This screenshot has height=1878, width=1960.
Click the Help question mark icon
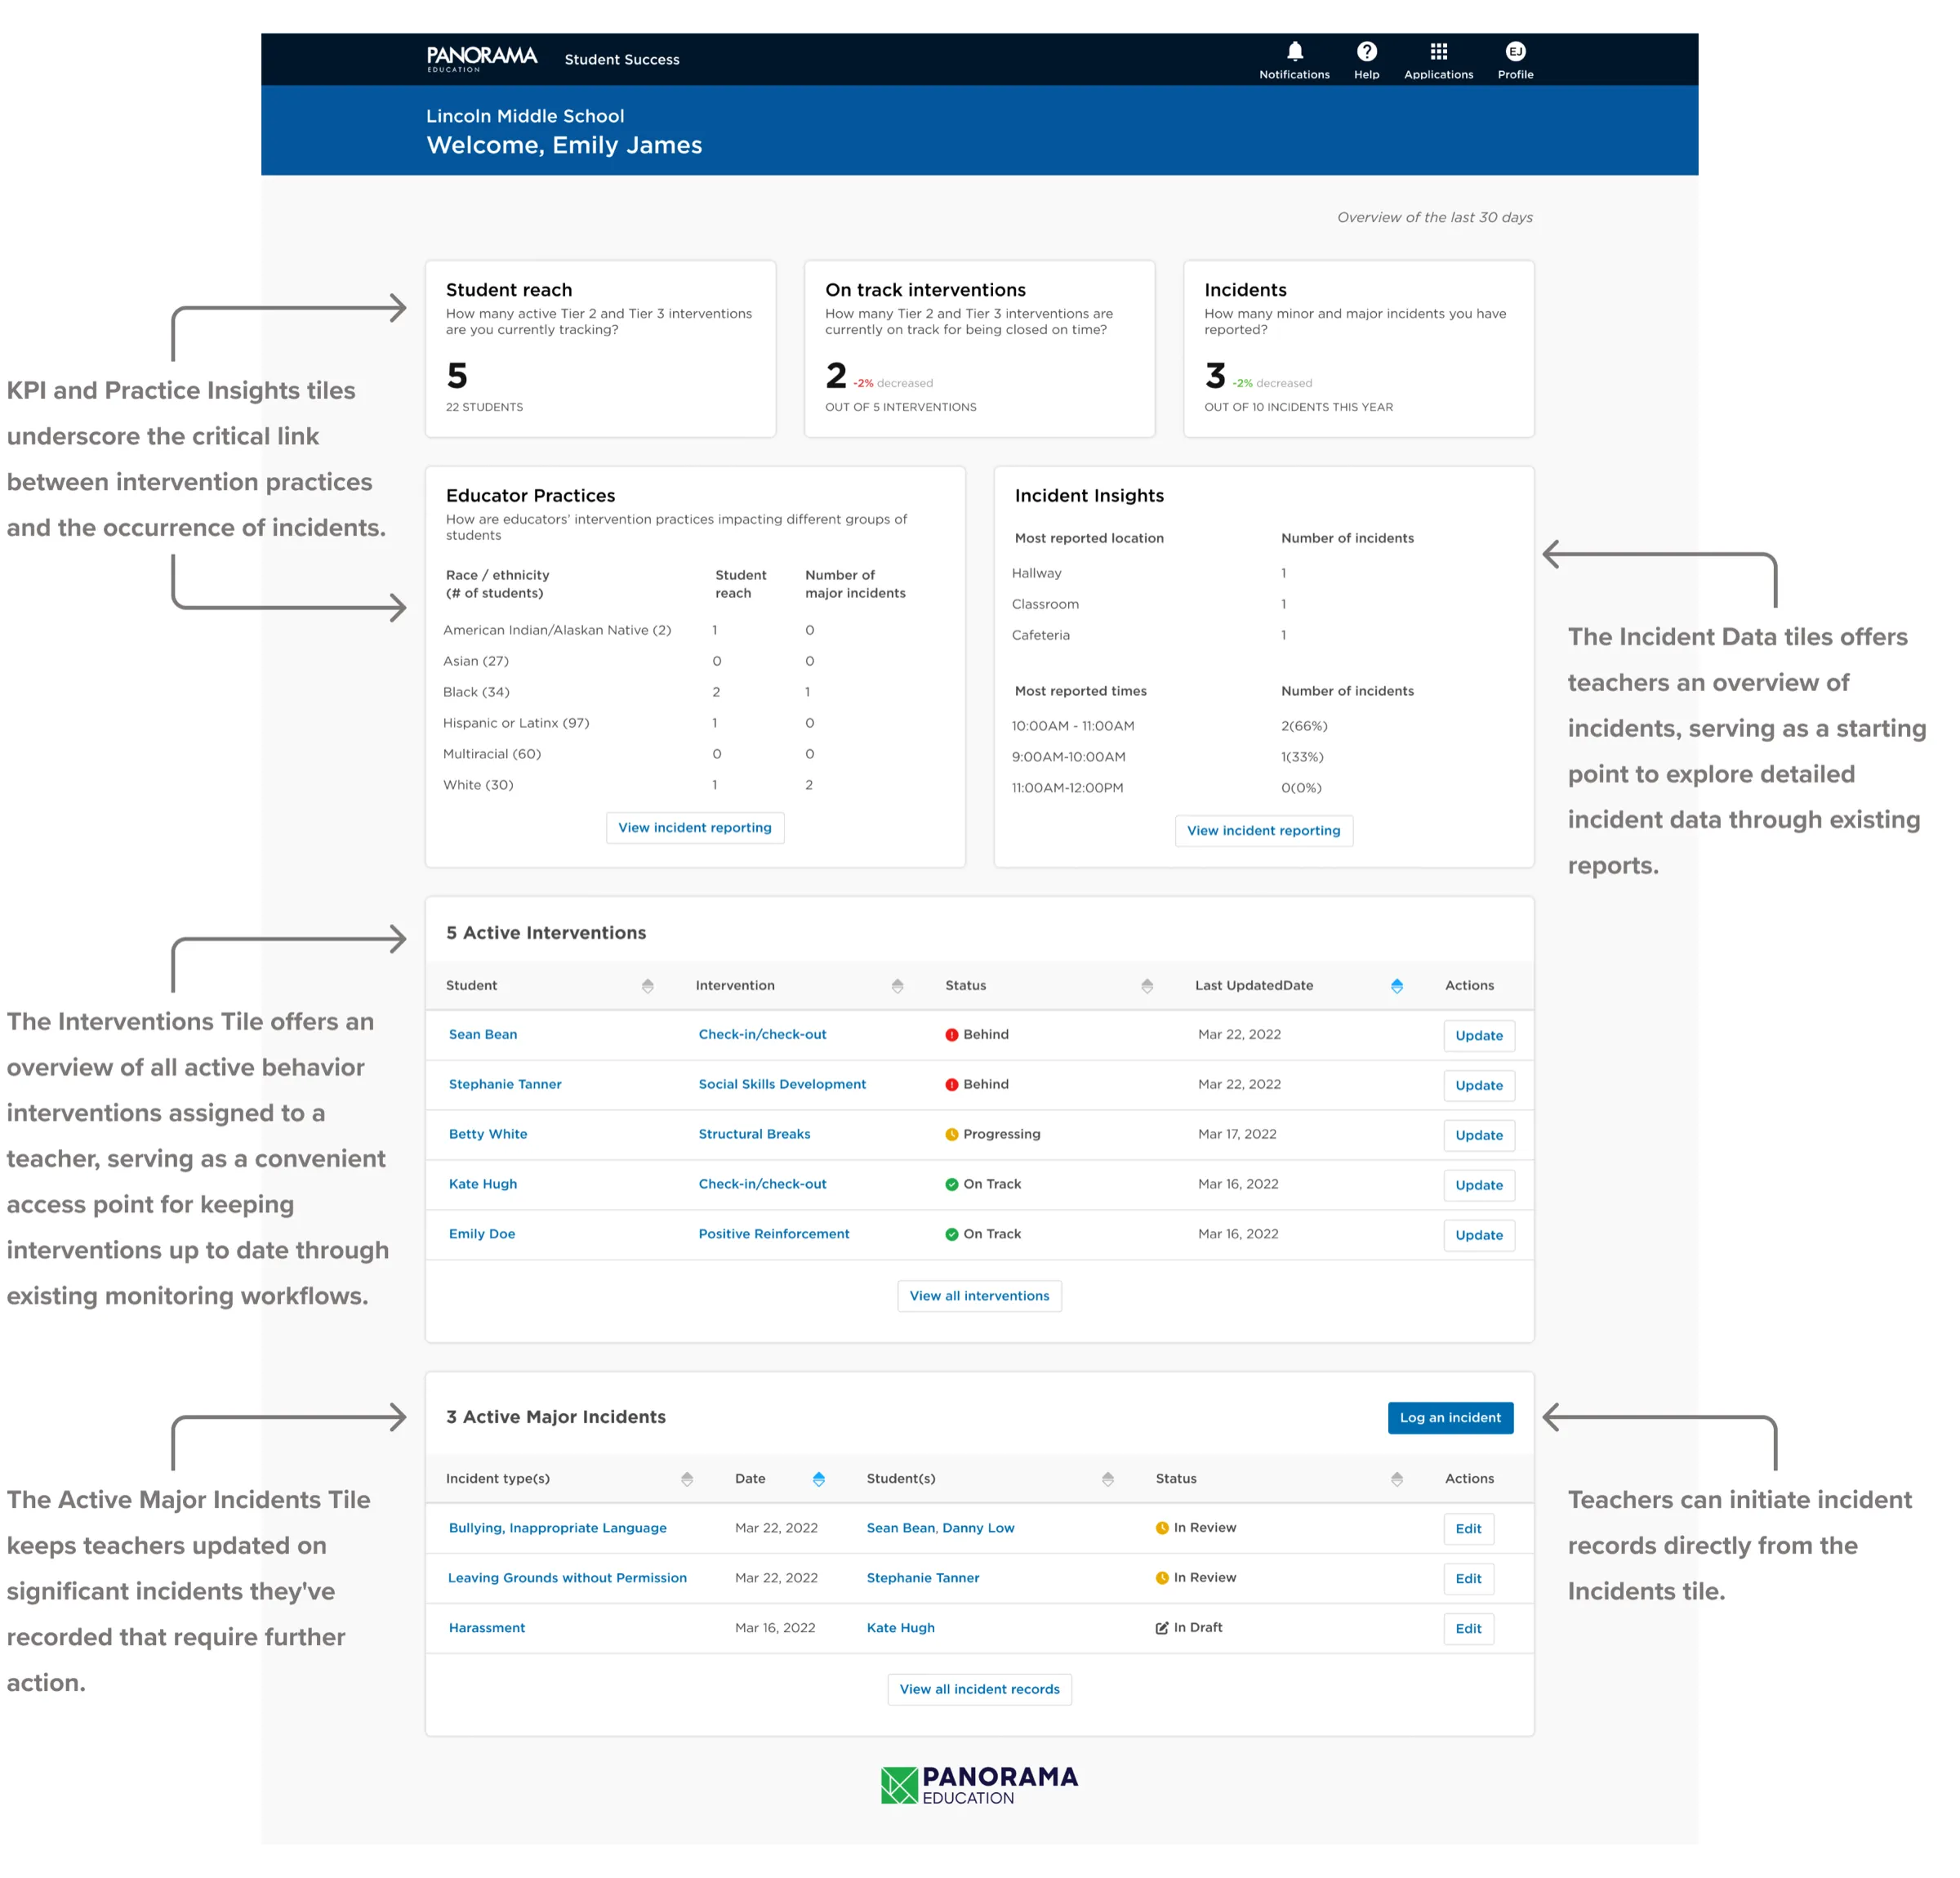click(x=1366, y=52)
